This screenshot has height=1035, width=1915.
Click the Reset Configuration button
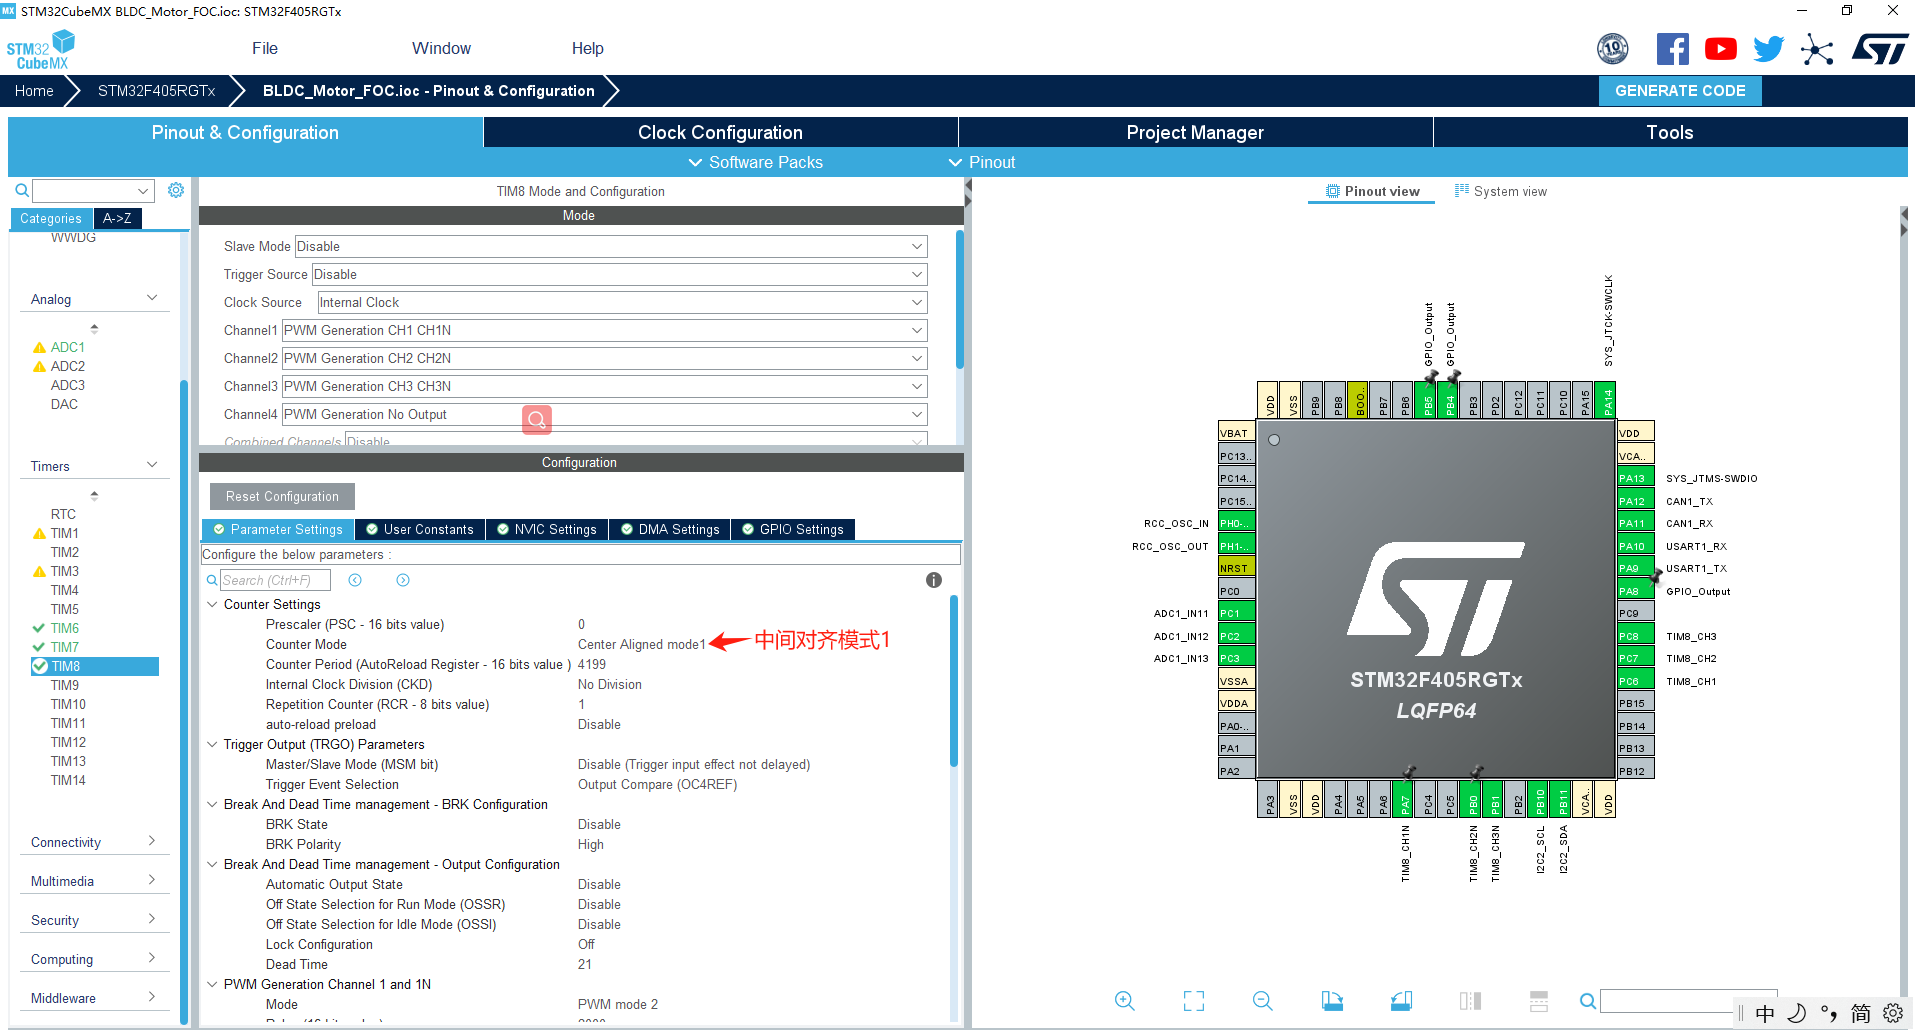(282, 496)
